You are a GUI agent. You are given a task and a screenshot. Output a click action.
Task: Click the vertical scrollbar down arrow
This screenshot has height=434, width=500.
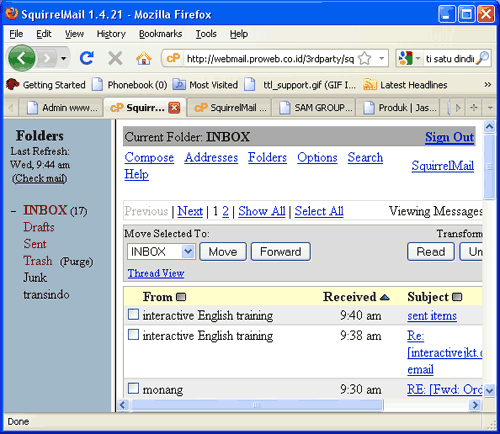(x=489, y=390)
